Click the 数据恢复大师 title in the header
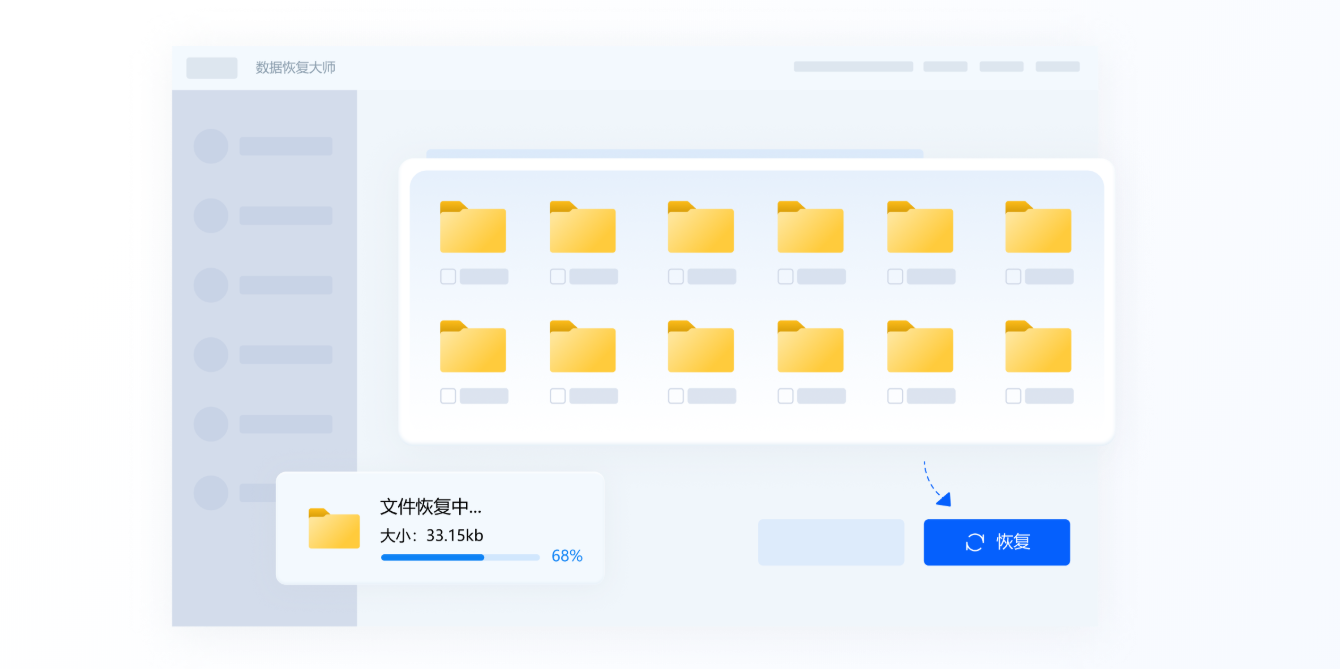The width and height of the screenshot is (1340, 669). (x=296, y=67)
